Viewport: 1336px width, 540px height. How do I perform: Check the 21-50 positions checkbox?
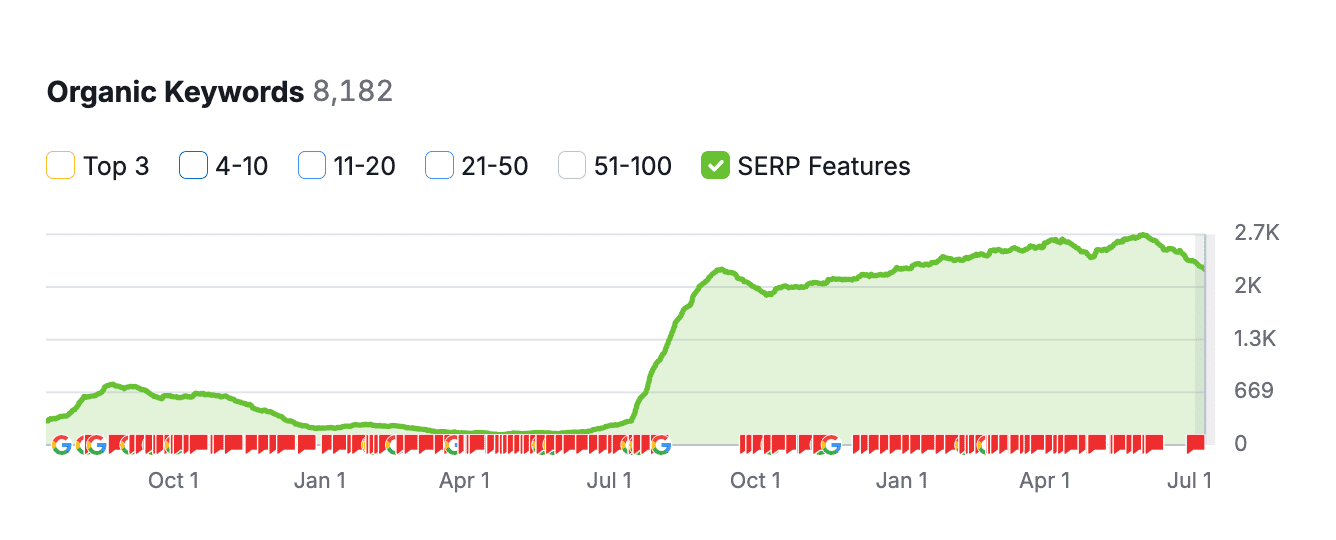tap(439, 165)
